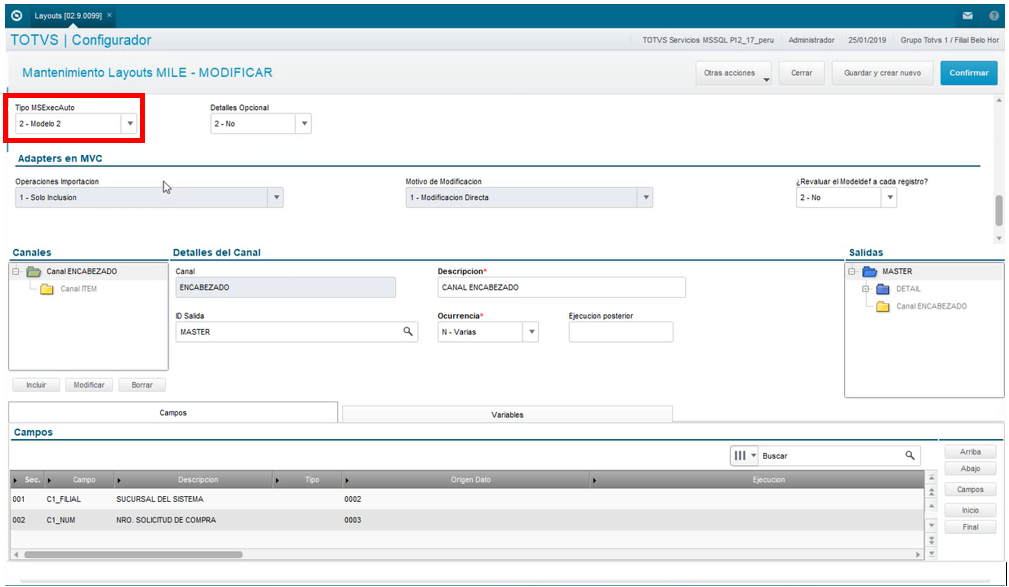
Task: Open the column selector icon beside Buscar
Action: tap(745, 456)
